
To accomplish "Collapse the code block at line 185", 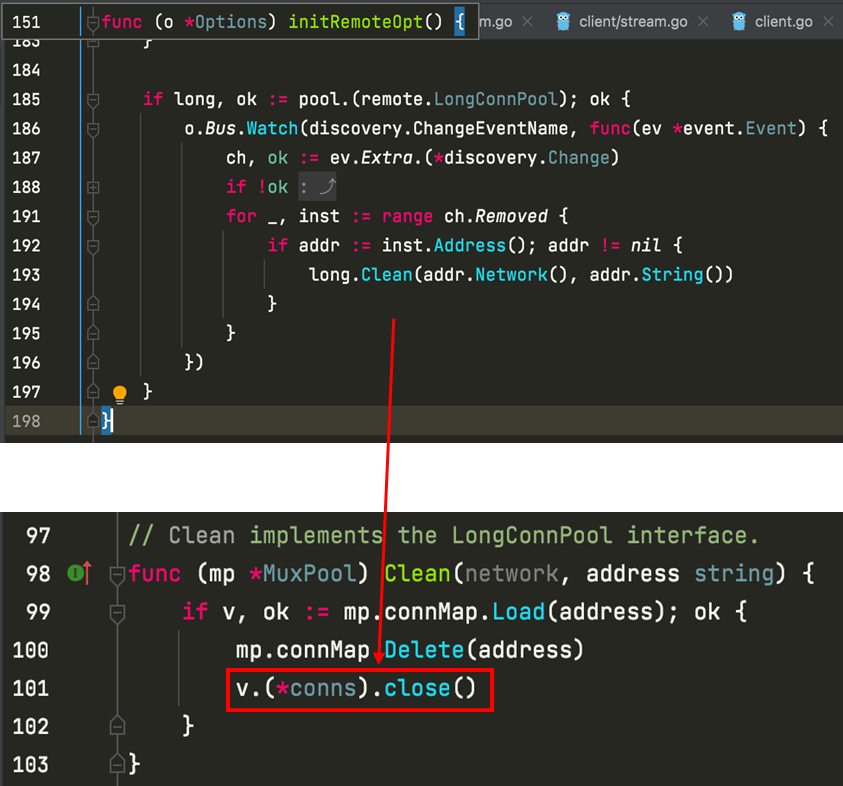I will pyautogui.click(x=93, y=100).
